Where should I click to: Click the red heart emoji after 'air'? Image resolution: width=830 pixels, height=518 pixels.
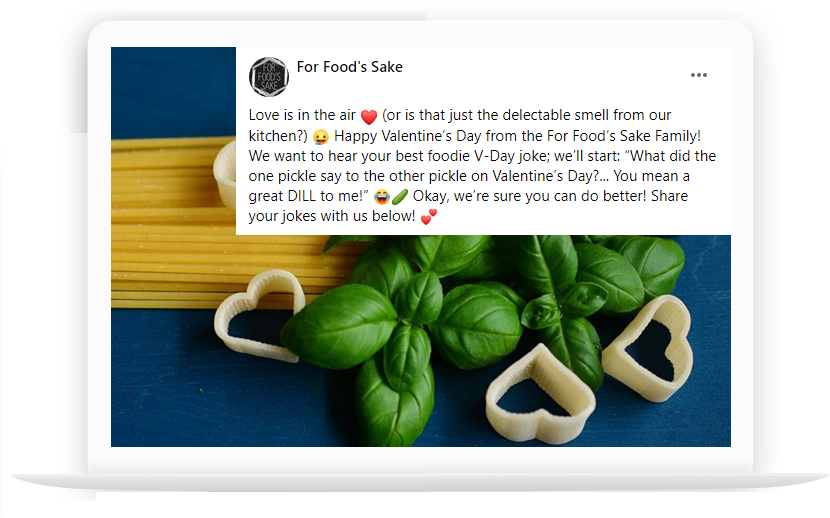pos(369,116)
